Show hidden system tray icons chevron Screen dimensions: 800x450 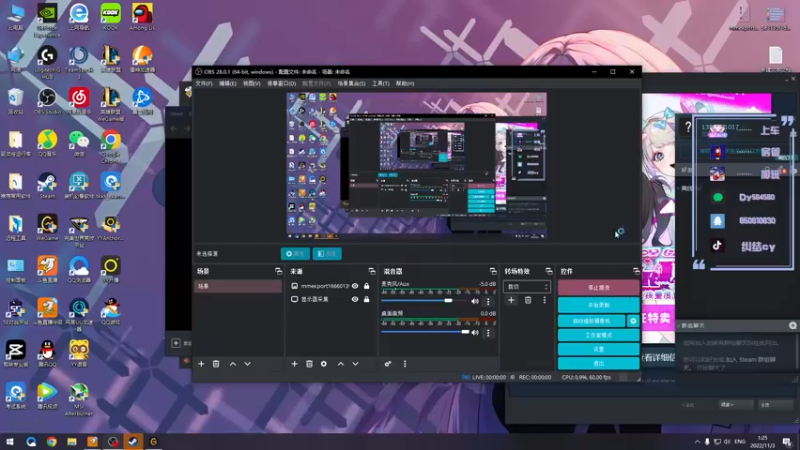point(697,441)
